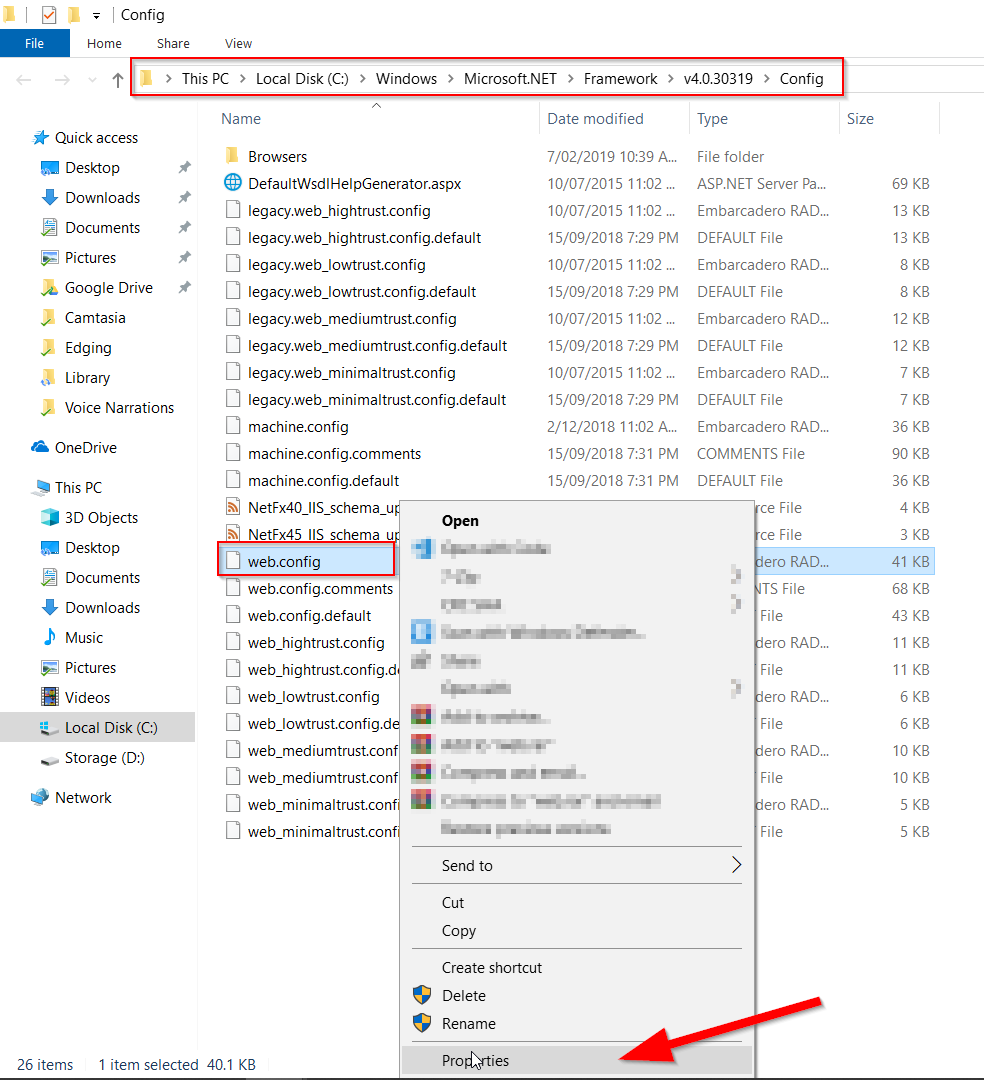Screen dimensions: 984x1080
Task: Click Local Disk (C:) in address breadcrumb
Action: [302, 79]
